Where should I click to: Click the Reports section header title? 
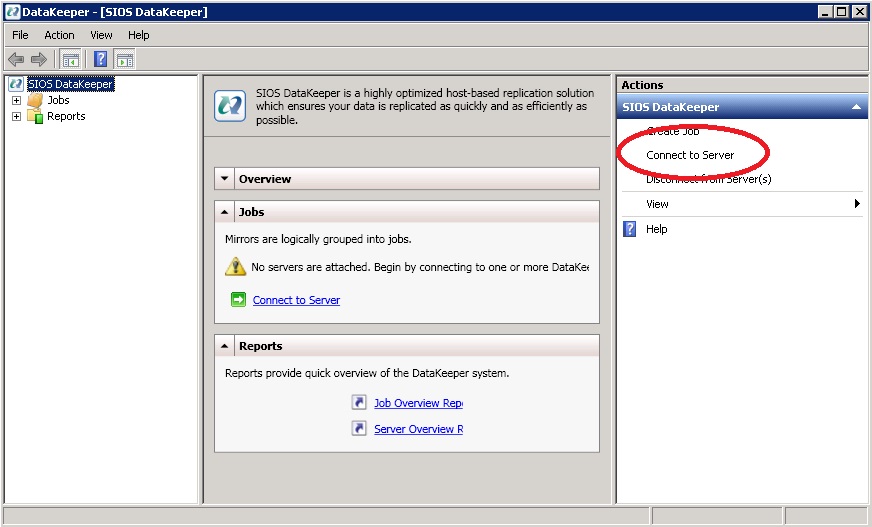(260, 346)
